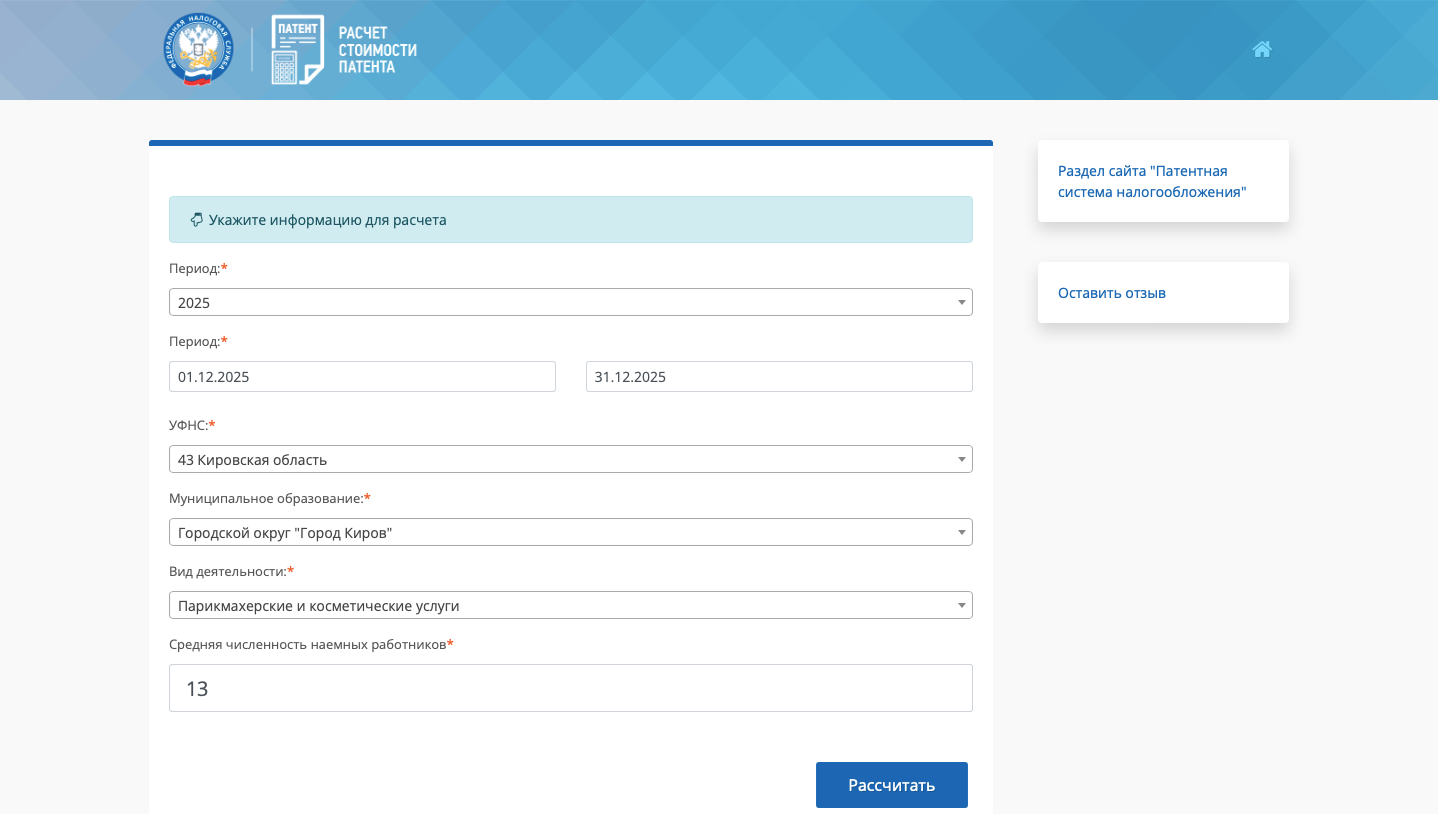Click the Federal Tax Service emblem logo
1438x814 pixels.
click(x=198, y=49)
